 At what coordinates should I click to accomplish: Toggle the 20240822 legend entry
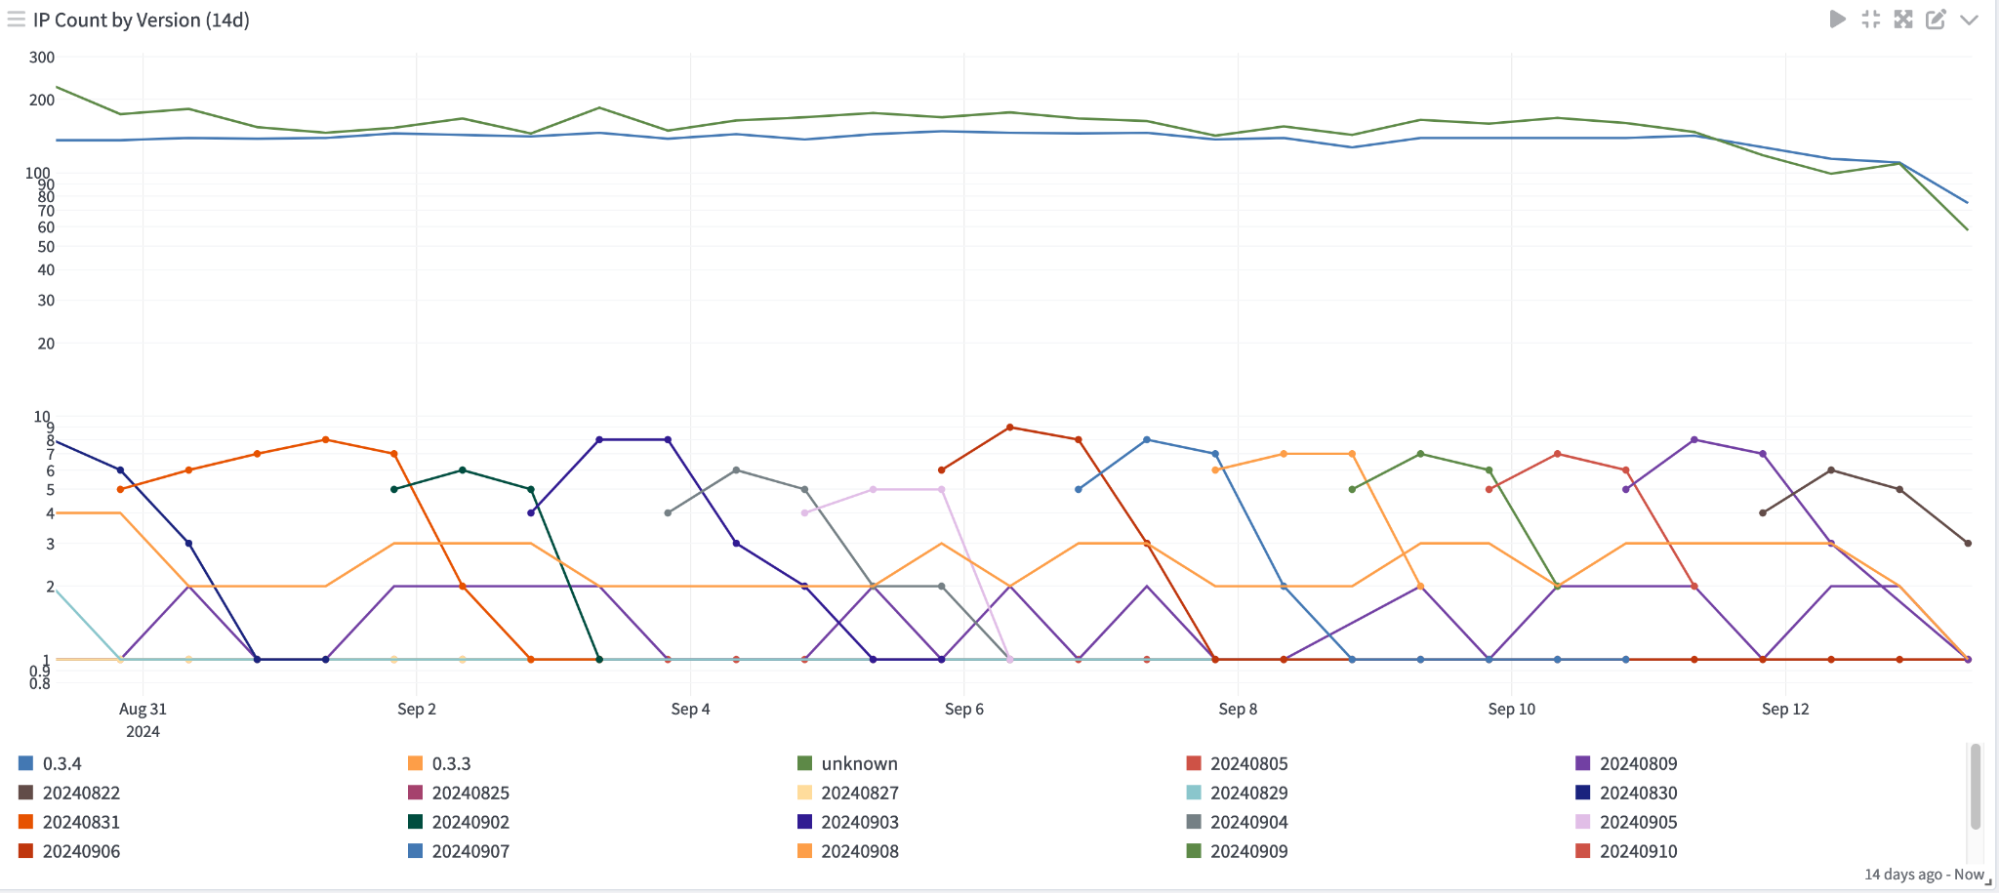[69, 793]
